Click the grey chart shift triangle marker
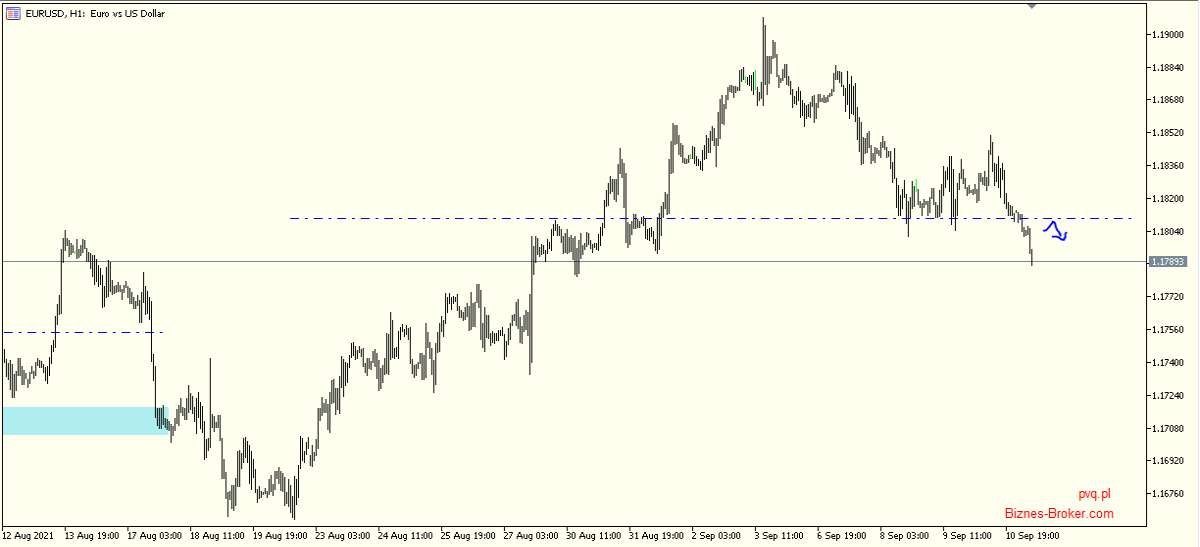1200x547 pixels. click(1032, 6)
